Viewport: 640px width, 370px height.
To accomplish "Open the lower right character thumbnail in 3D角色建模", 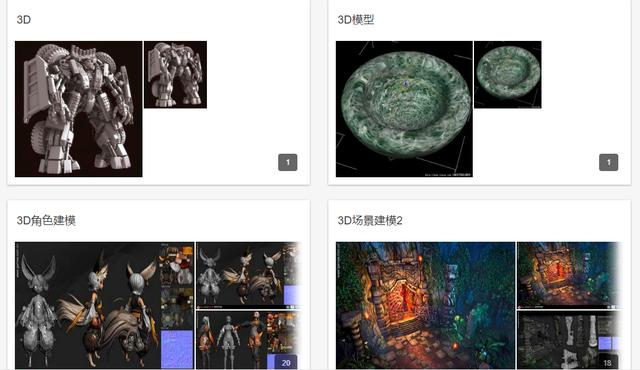I will (249, 340).
